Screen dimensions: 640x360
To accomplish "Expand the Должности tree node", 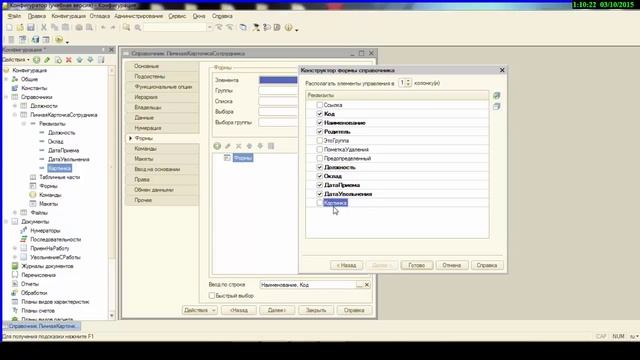I will [x=15, y=106].
